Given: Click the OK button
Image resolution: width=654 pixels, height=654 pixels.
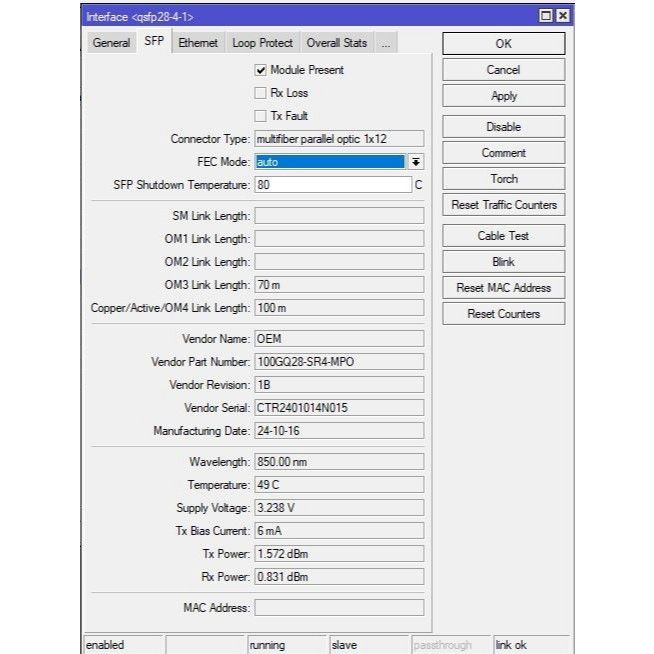Looking at the screenshot, I should pyautogui.click(x=503, y=44).
